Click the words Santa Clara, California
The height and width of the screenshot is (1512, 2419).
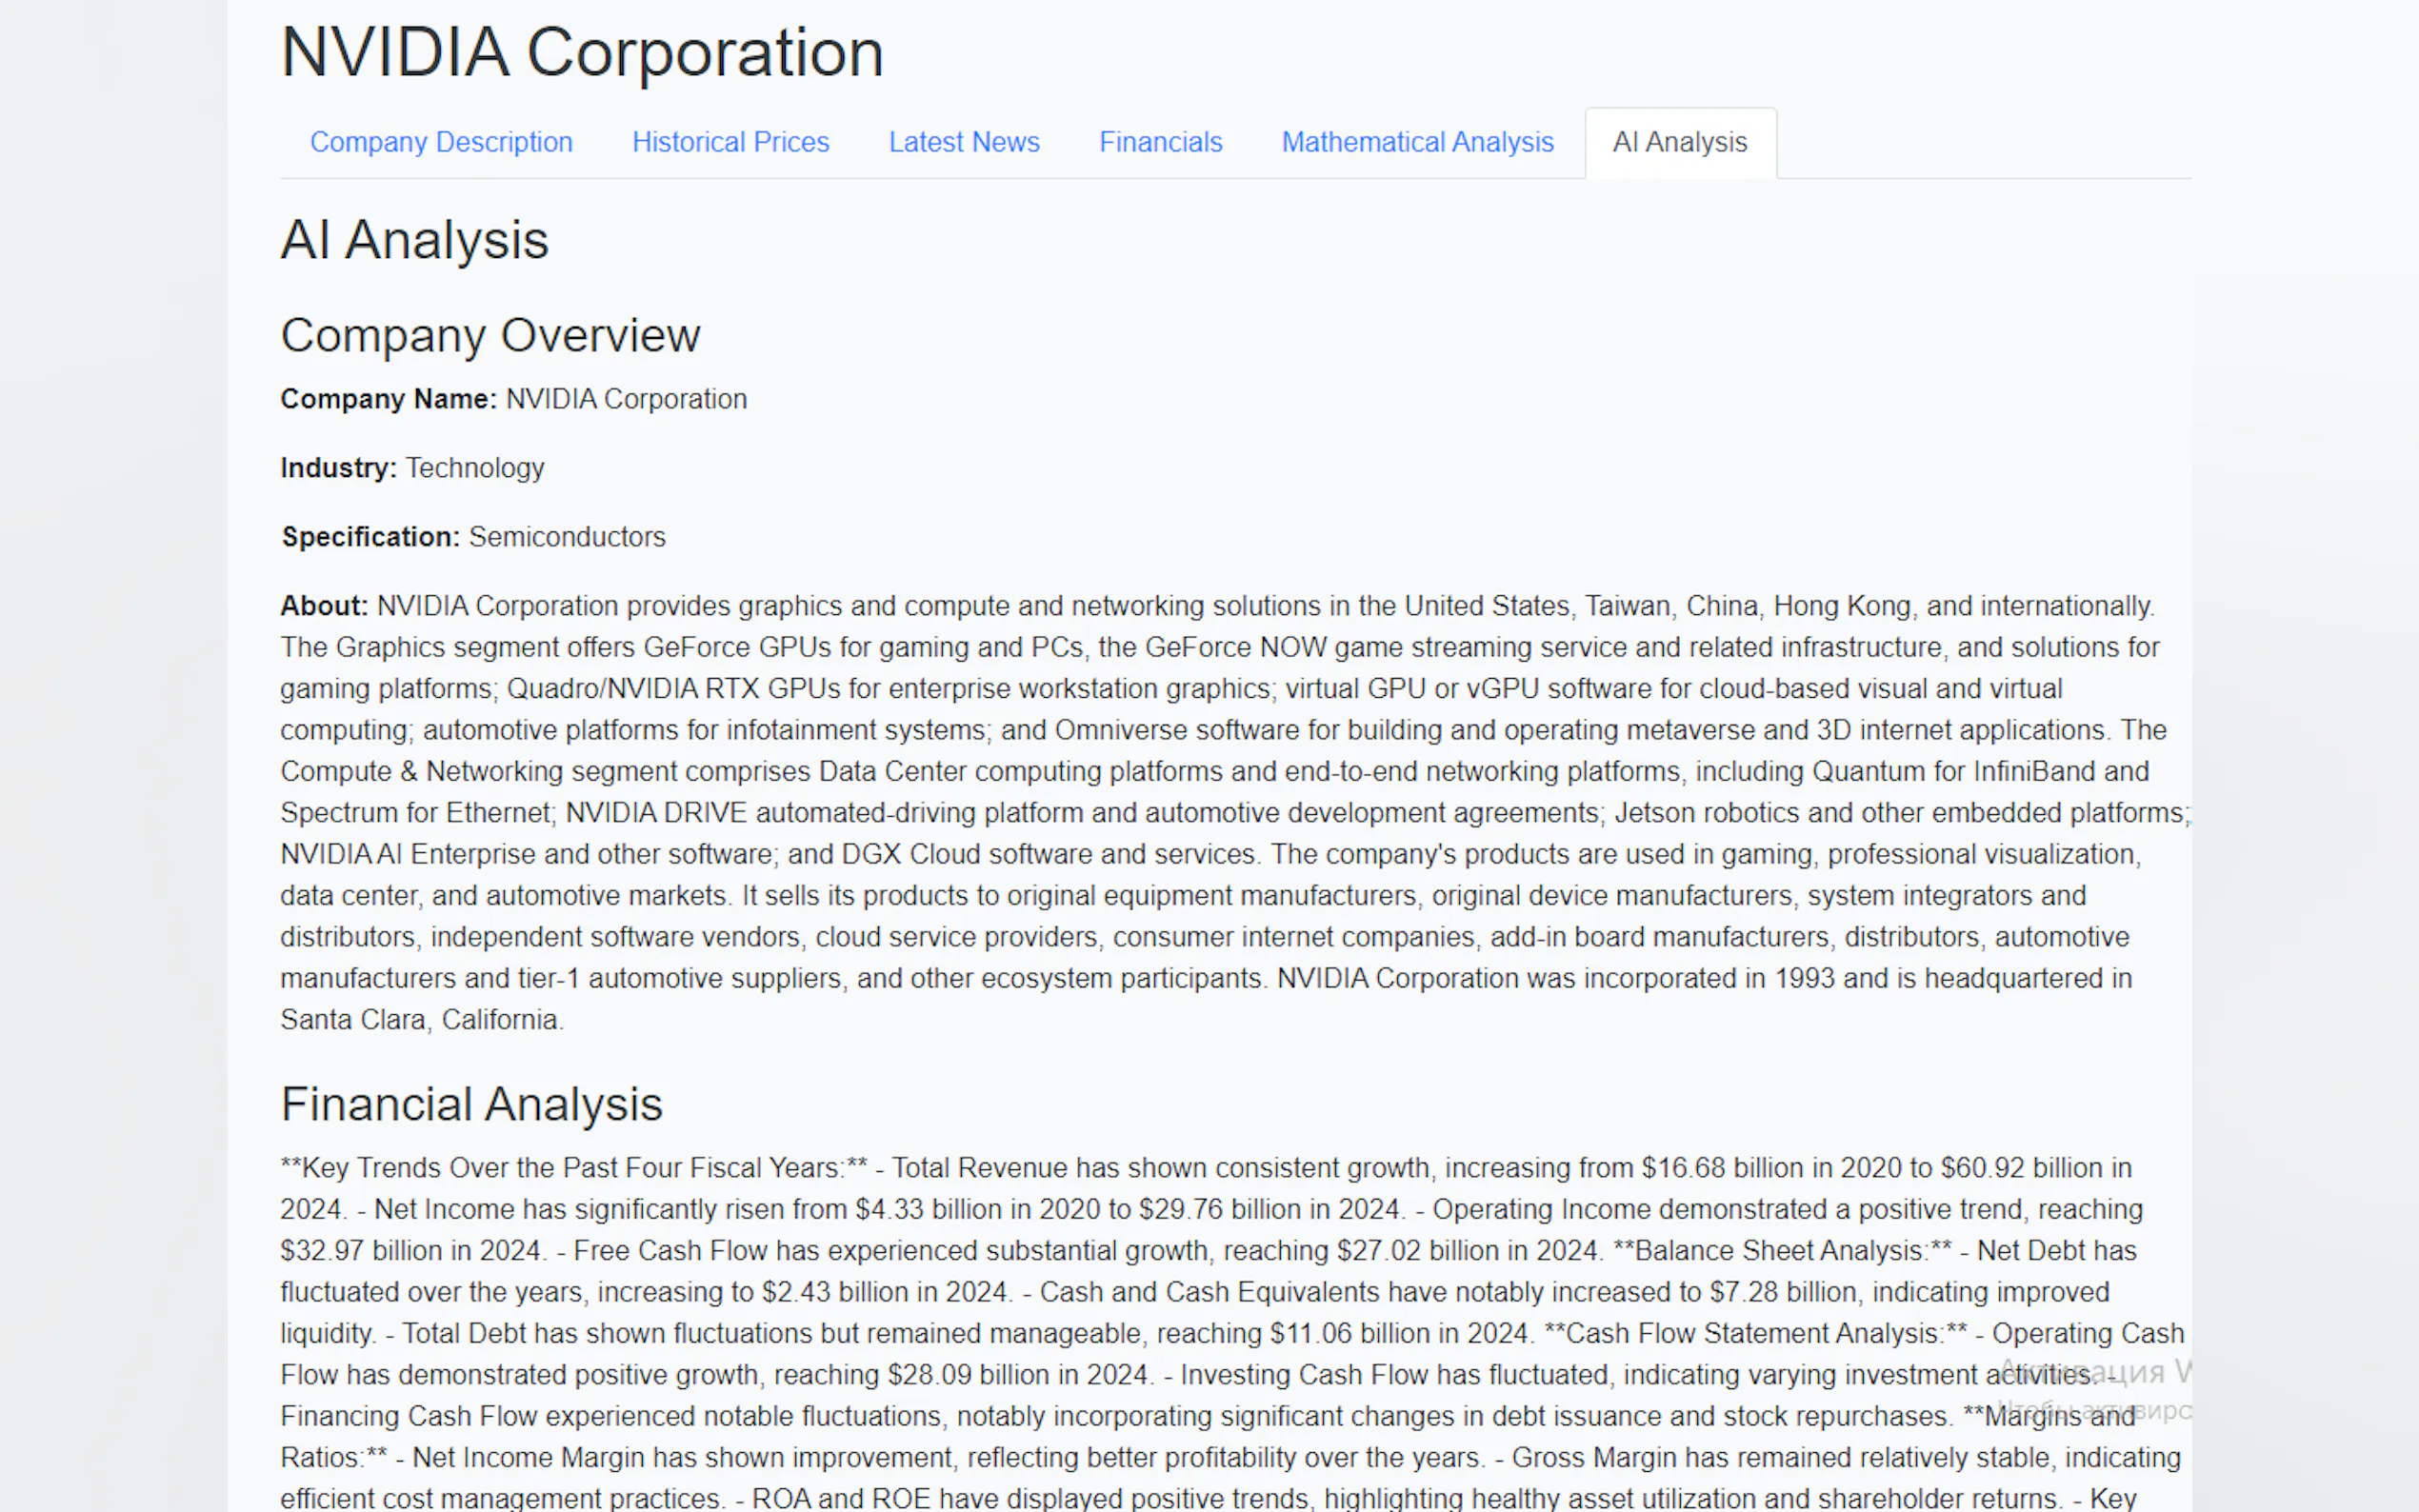[421, 1020]
